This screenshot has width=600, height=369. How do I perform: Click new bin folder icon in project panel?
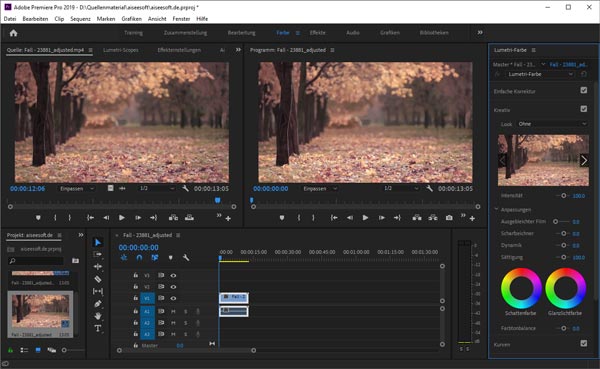click(75, 261)
